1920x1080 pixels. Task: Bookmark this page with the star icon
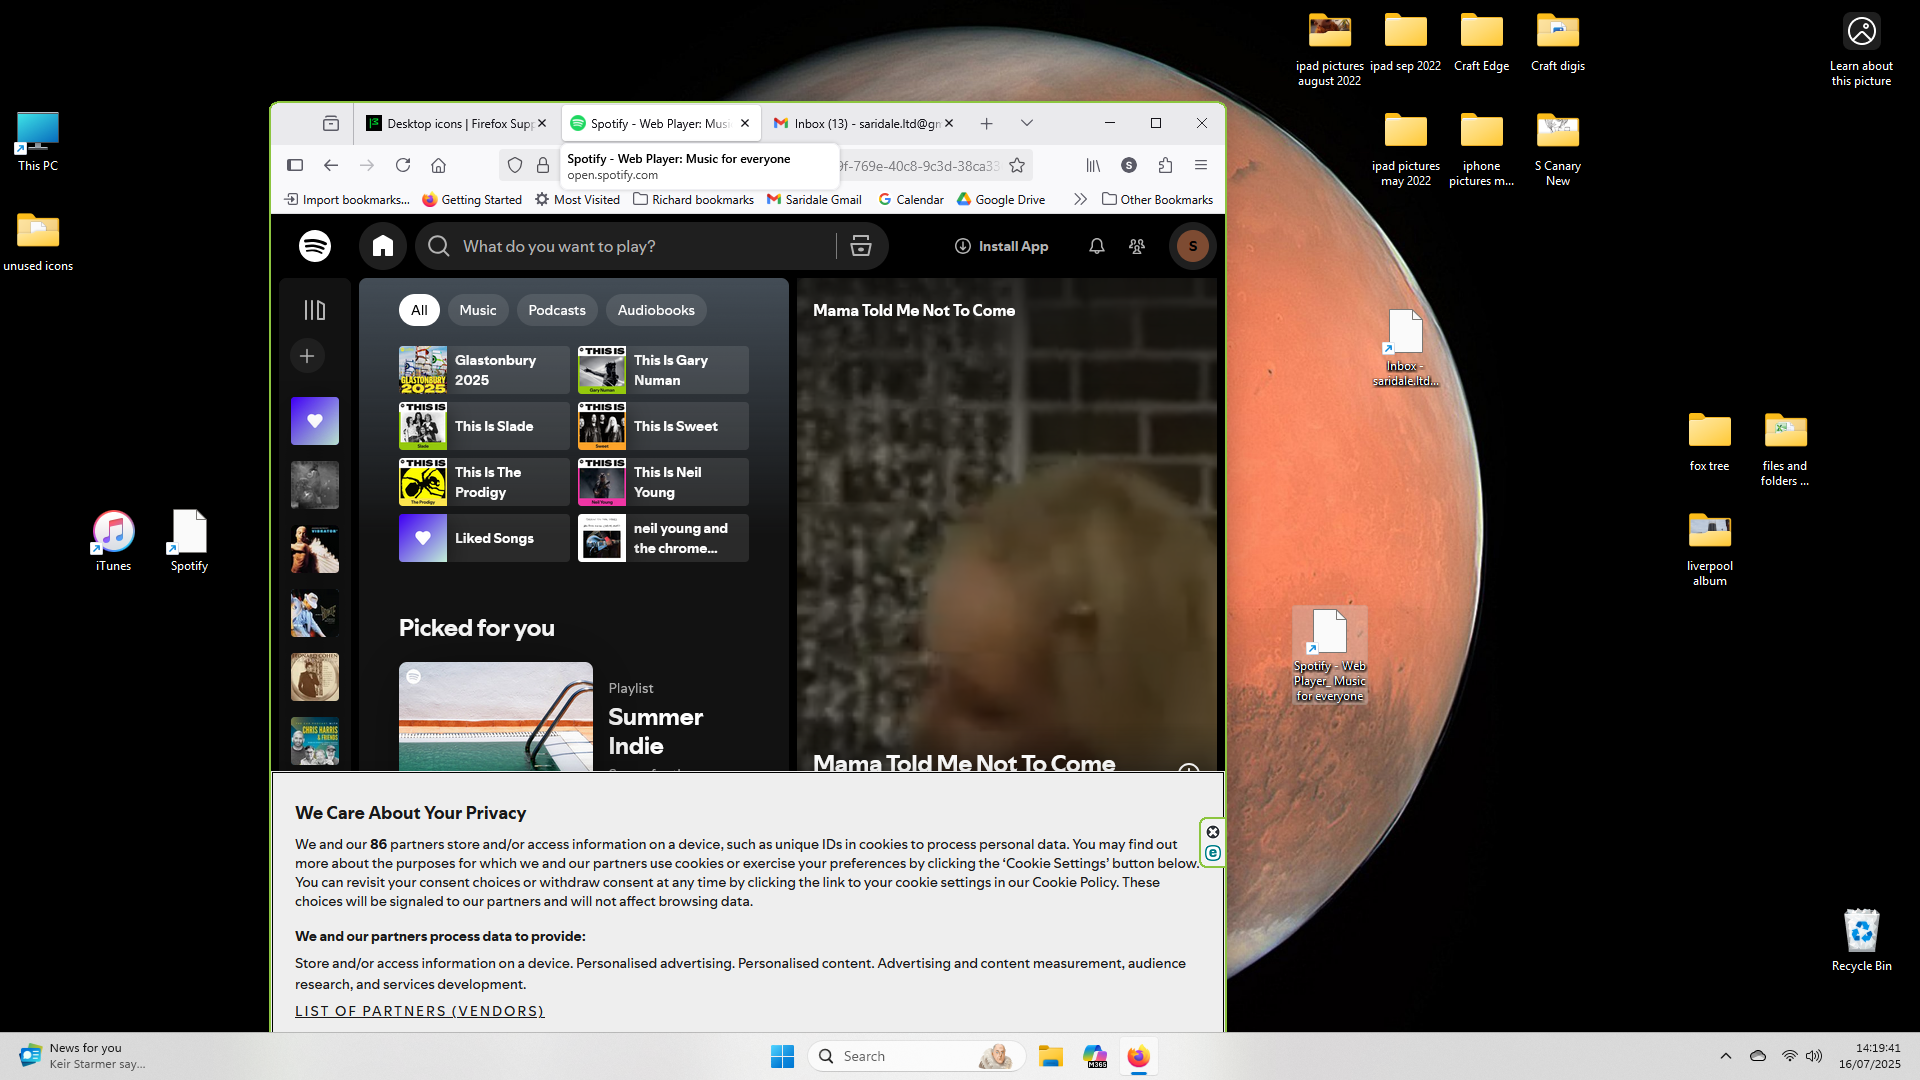pyautogui.click(x=1017, y=165)
